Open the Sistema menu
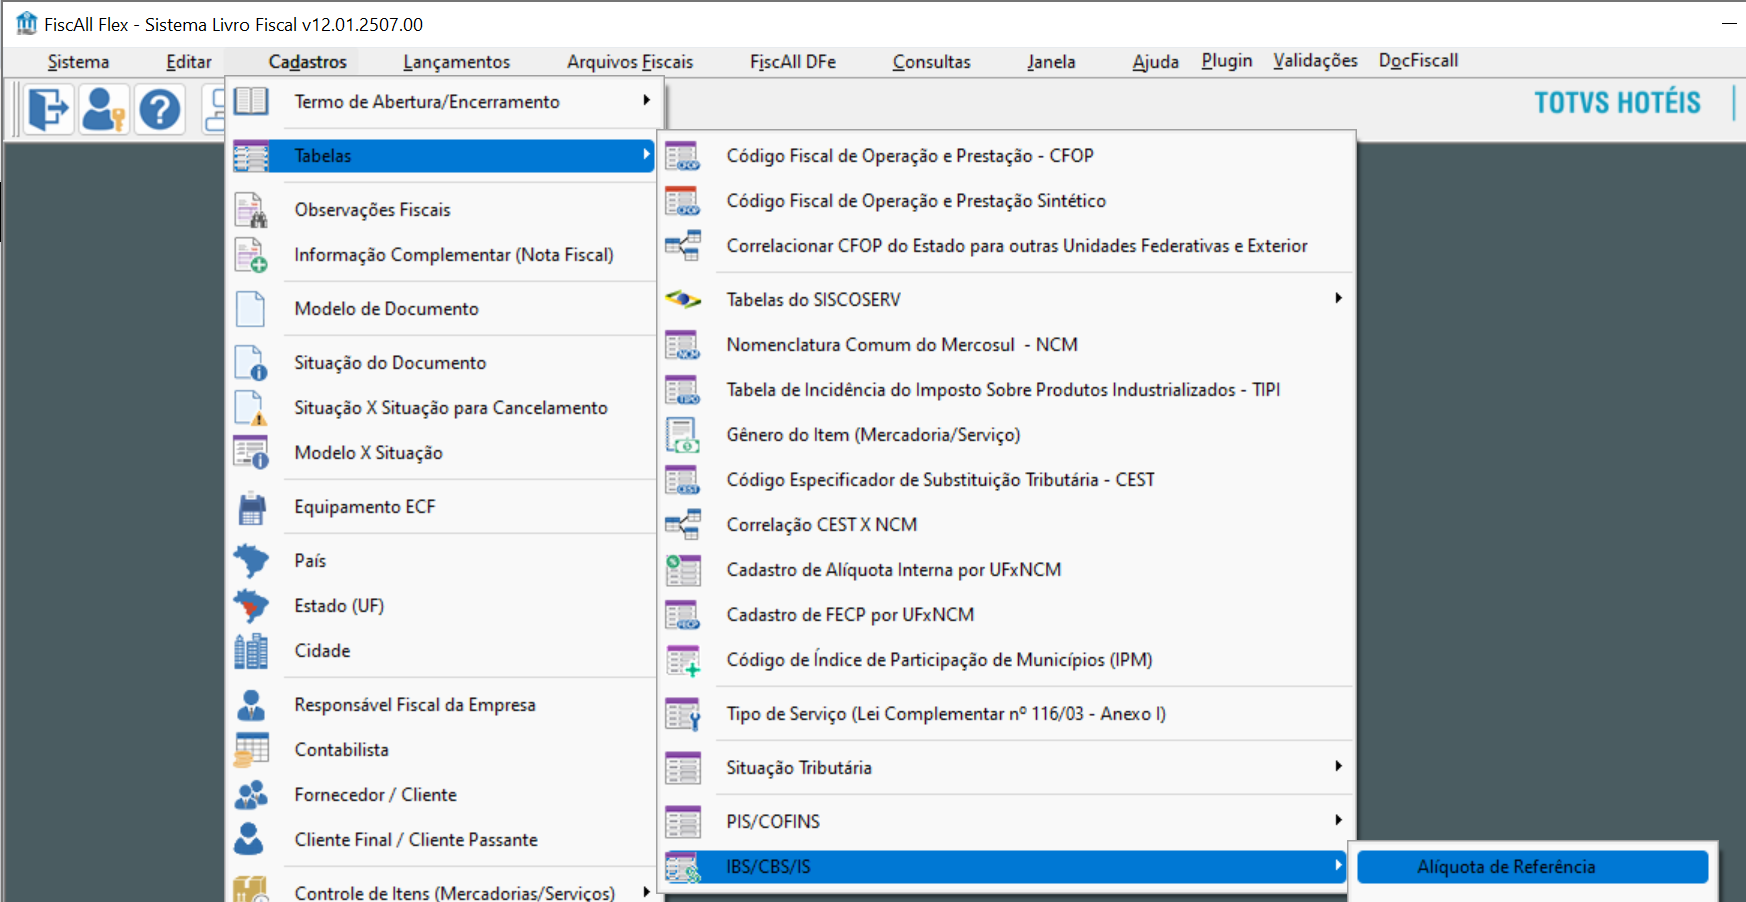This screenshot has height=902, width=1746. [78, 62]
